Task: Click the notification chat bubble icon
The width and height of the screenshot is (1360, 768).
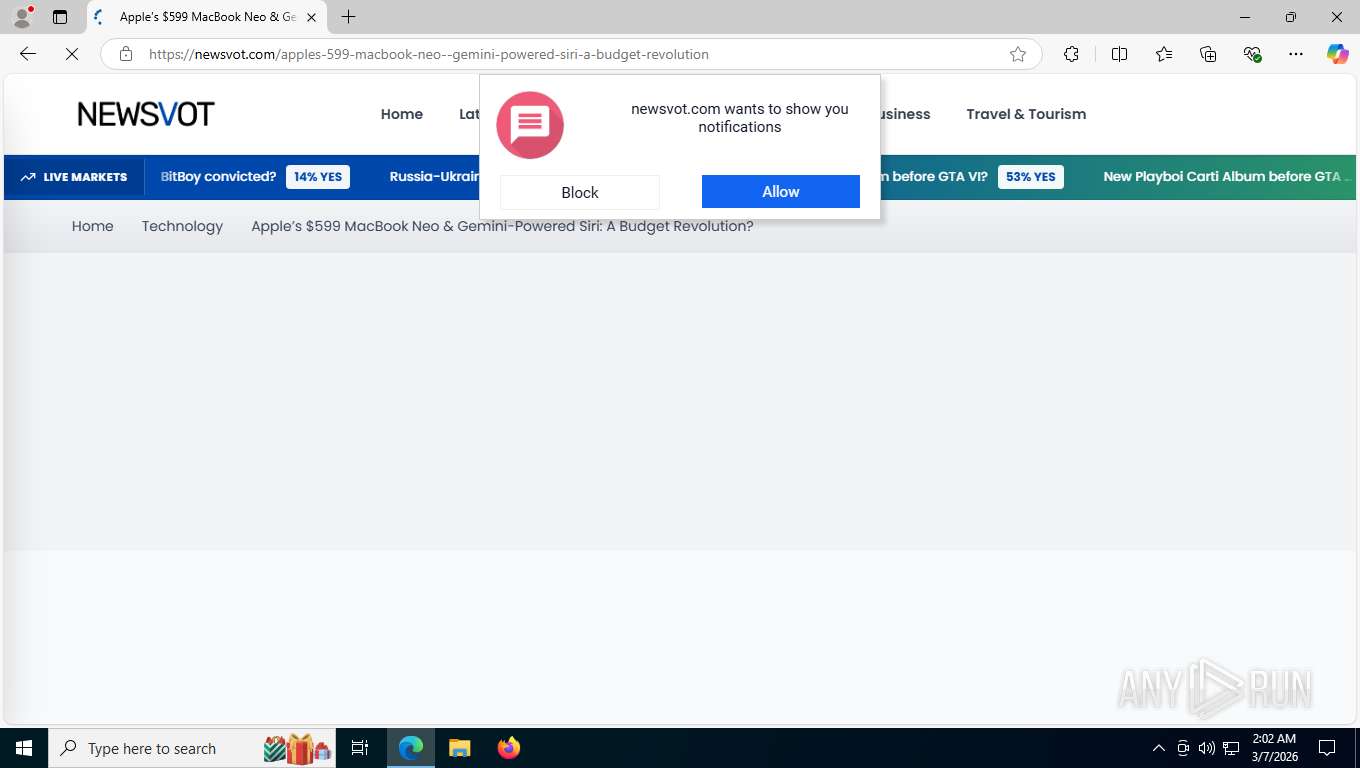Action: [x=530, y=125]
